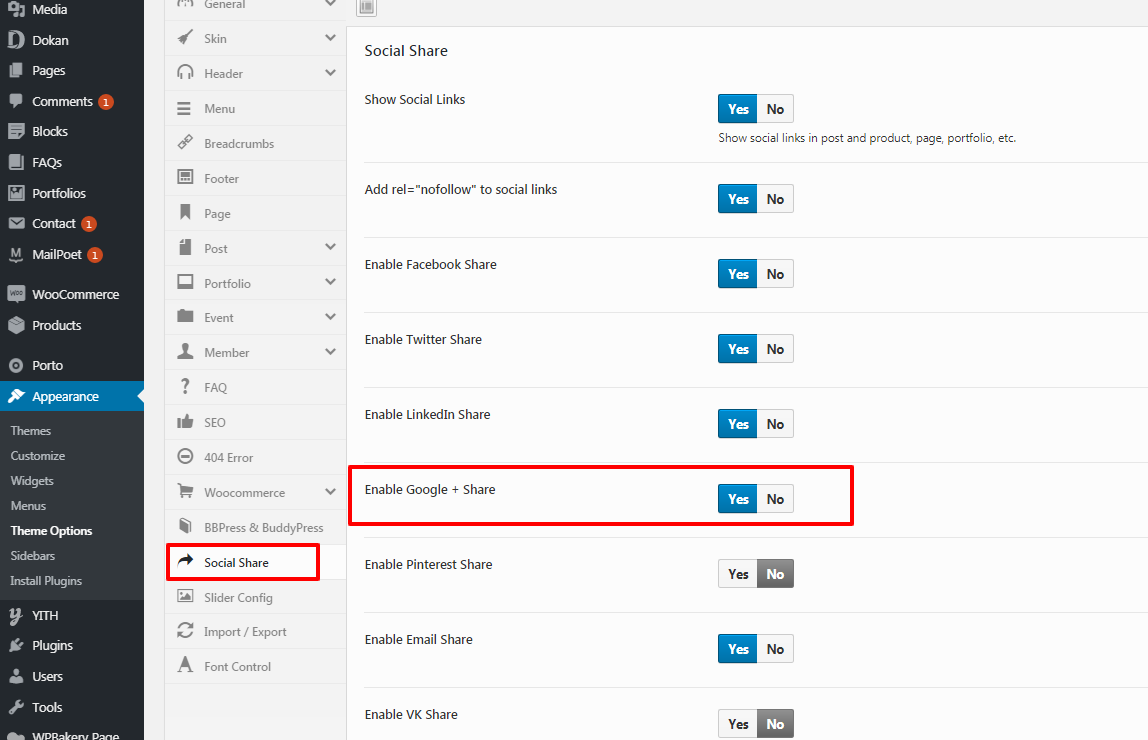Viewport: 1148px width, 740px height.
Task: Click the Pages icon in admin sidebar
Action: [16, 71]
